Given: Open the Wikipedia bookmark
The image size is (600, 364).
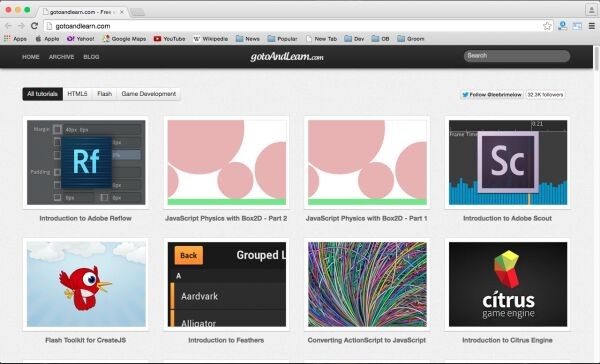Looking at the screenshot, I should pyautogui.click(x=211, y=39).
